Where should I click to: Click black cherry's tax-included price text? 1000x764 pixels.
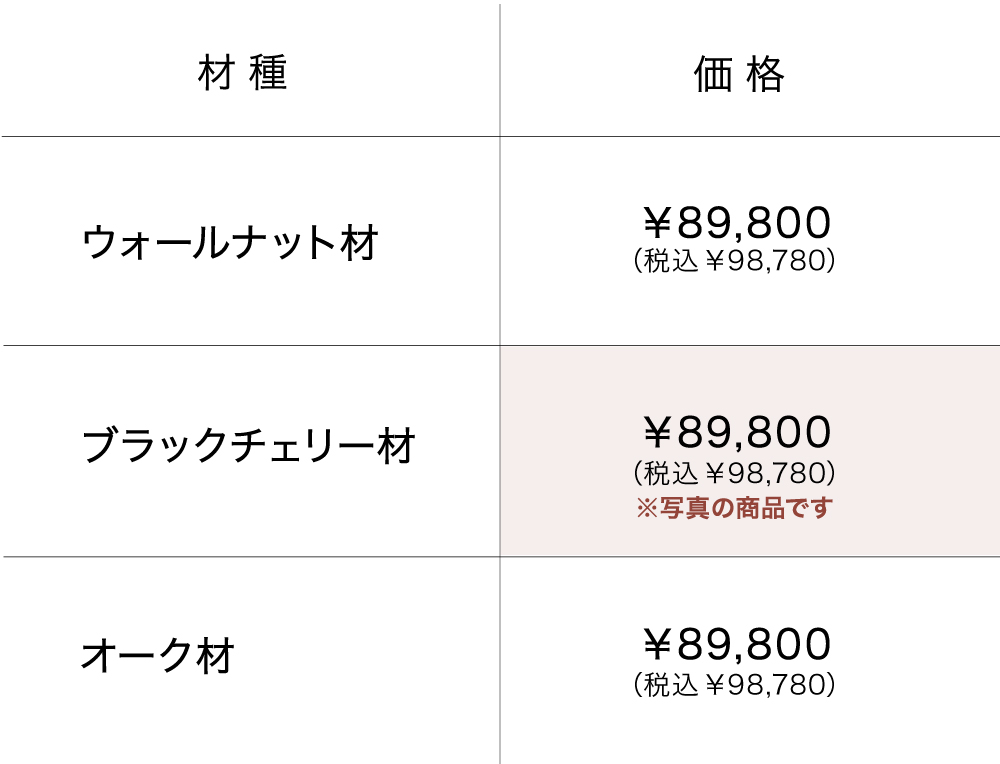pos(734,472)
